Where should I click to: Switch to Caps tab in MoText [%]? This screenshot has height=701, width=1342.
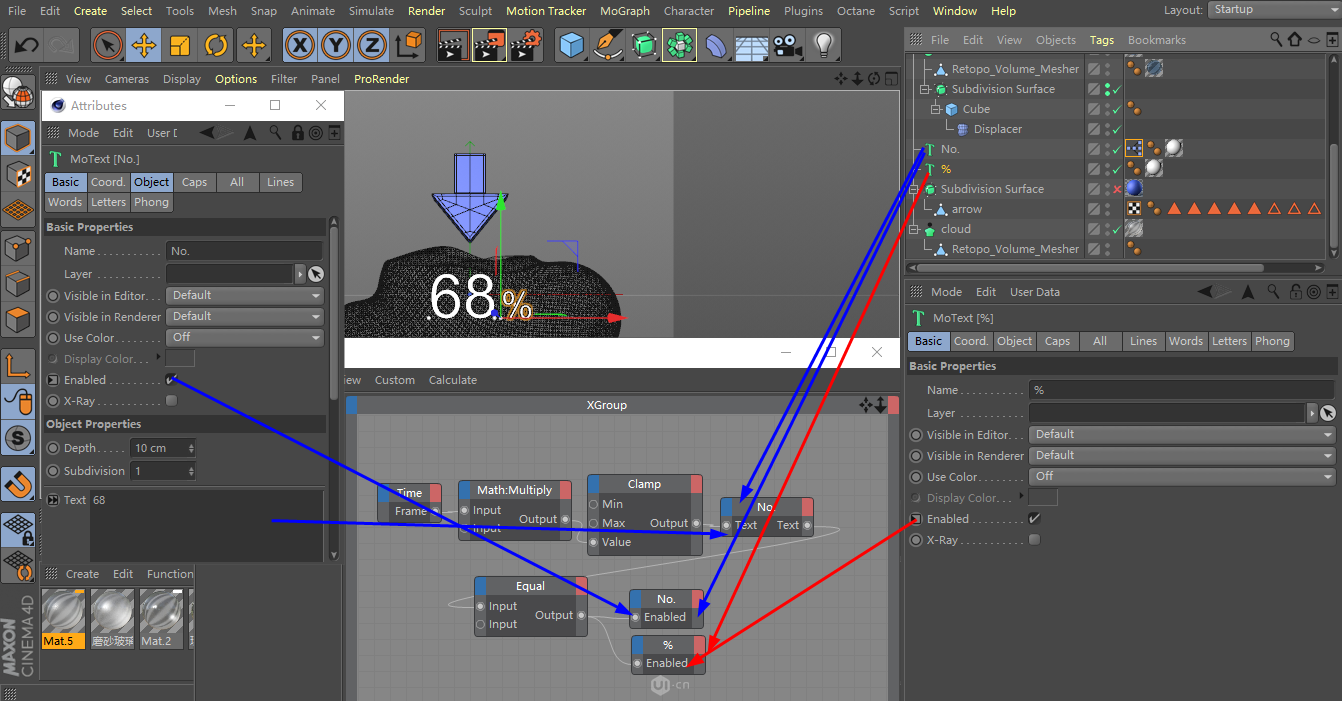click(1057, 341)
